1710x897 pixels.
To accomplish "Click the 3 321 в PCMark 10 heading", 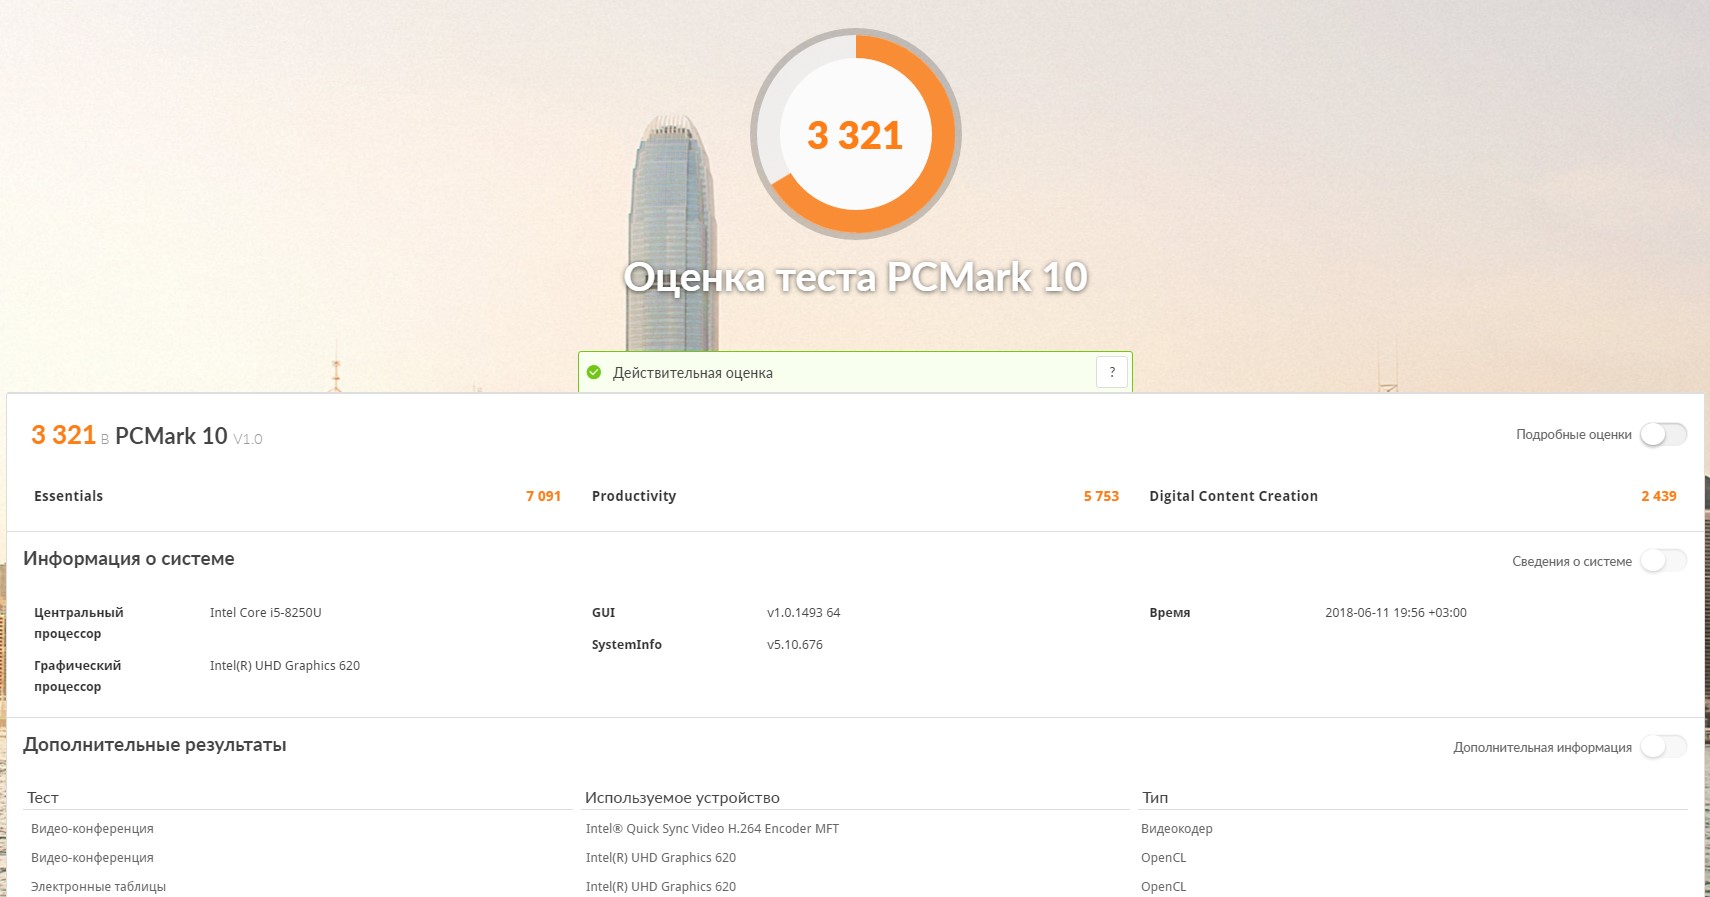I will [x=147, y=436].
